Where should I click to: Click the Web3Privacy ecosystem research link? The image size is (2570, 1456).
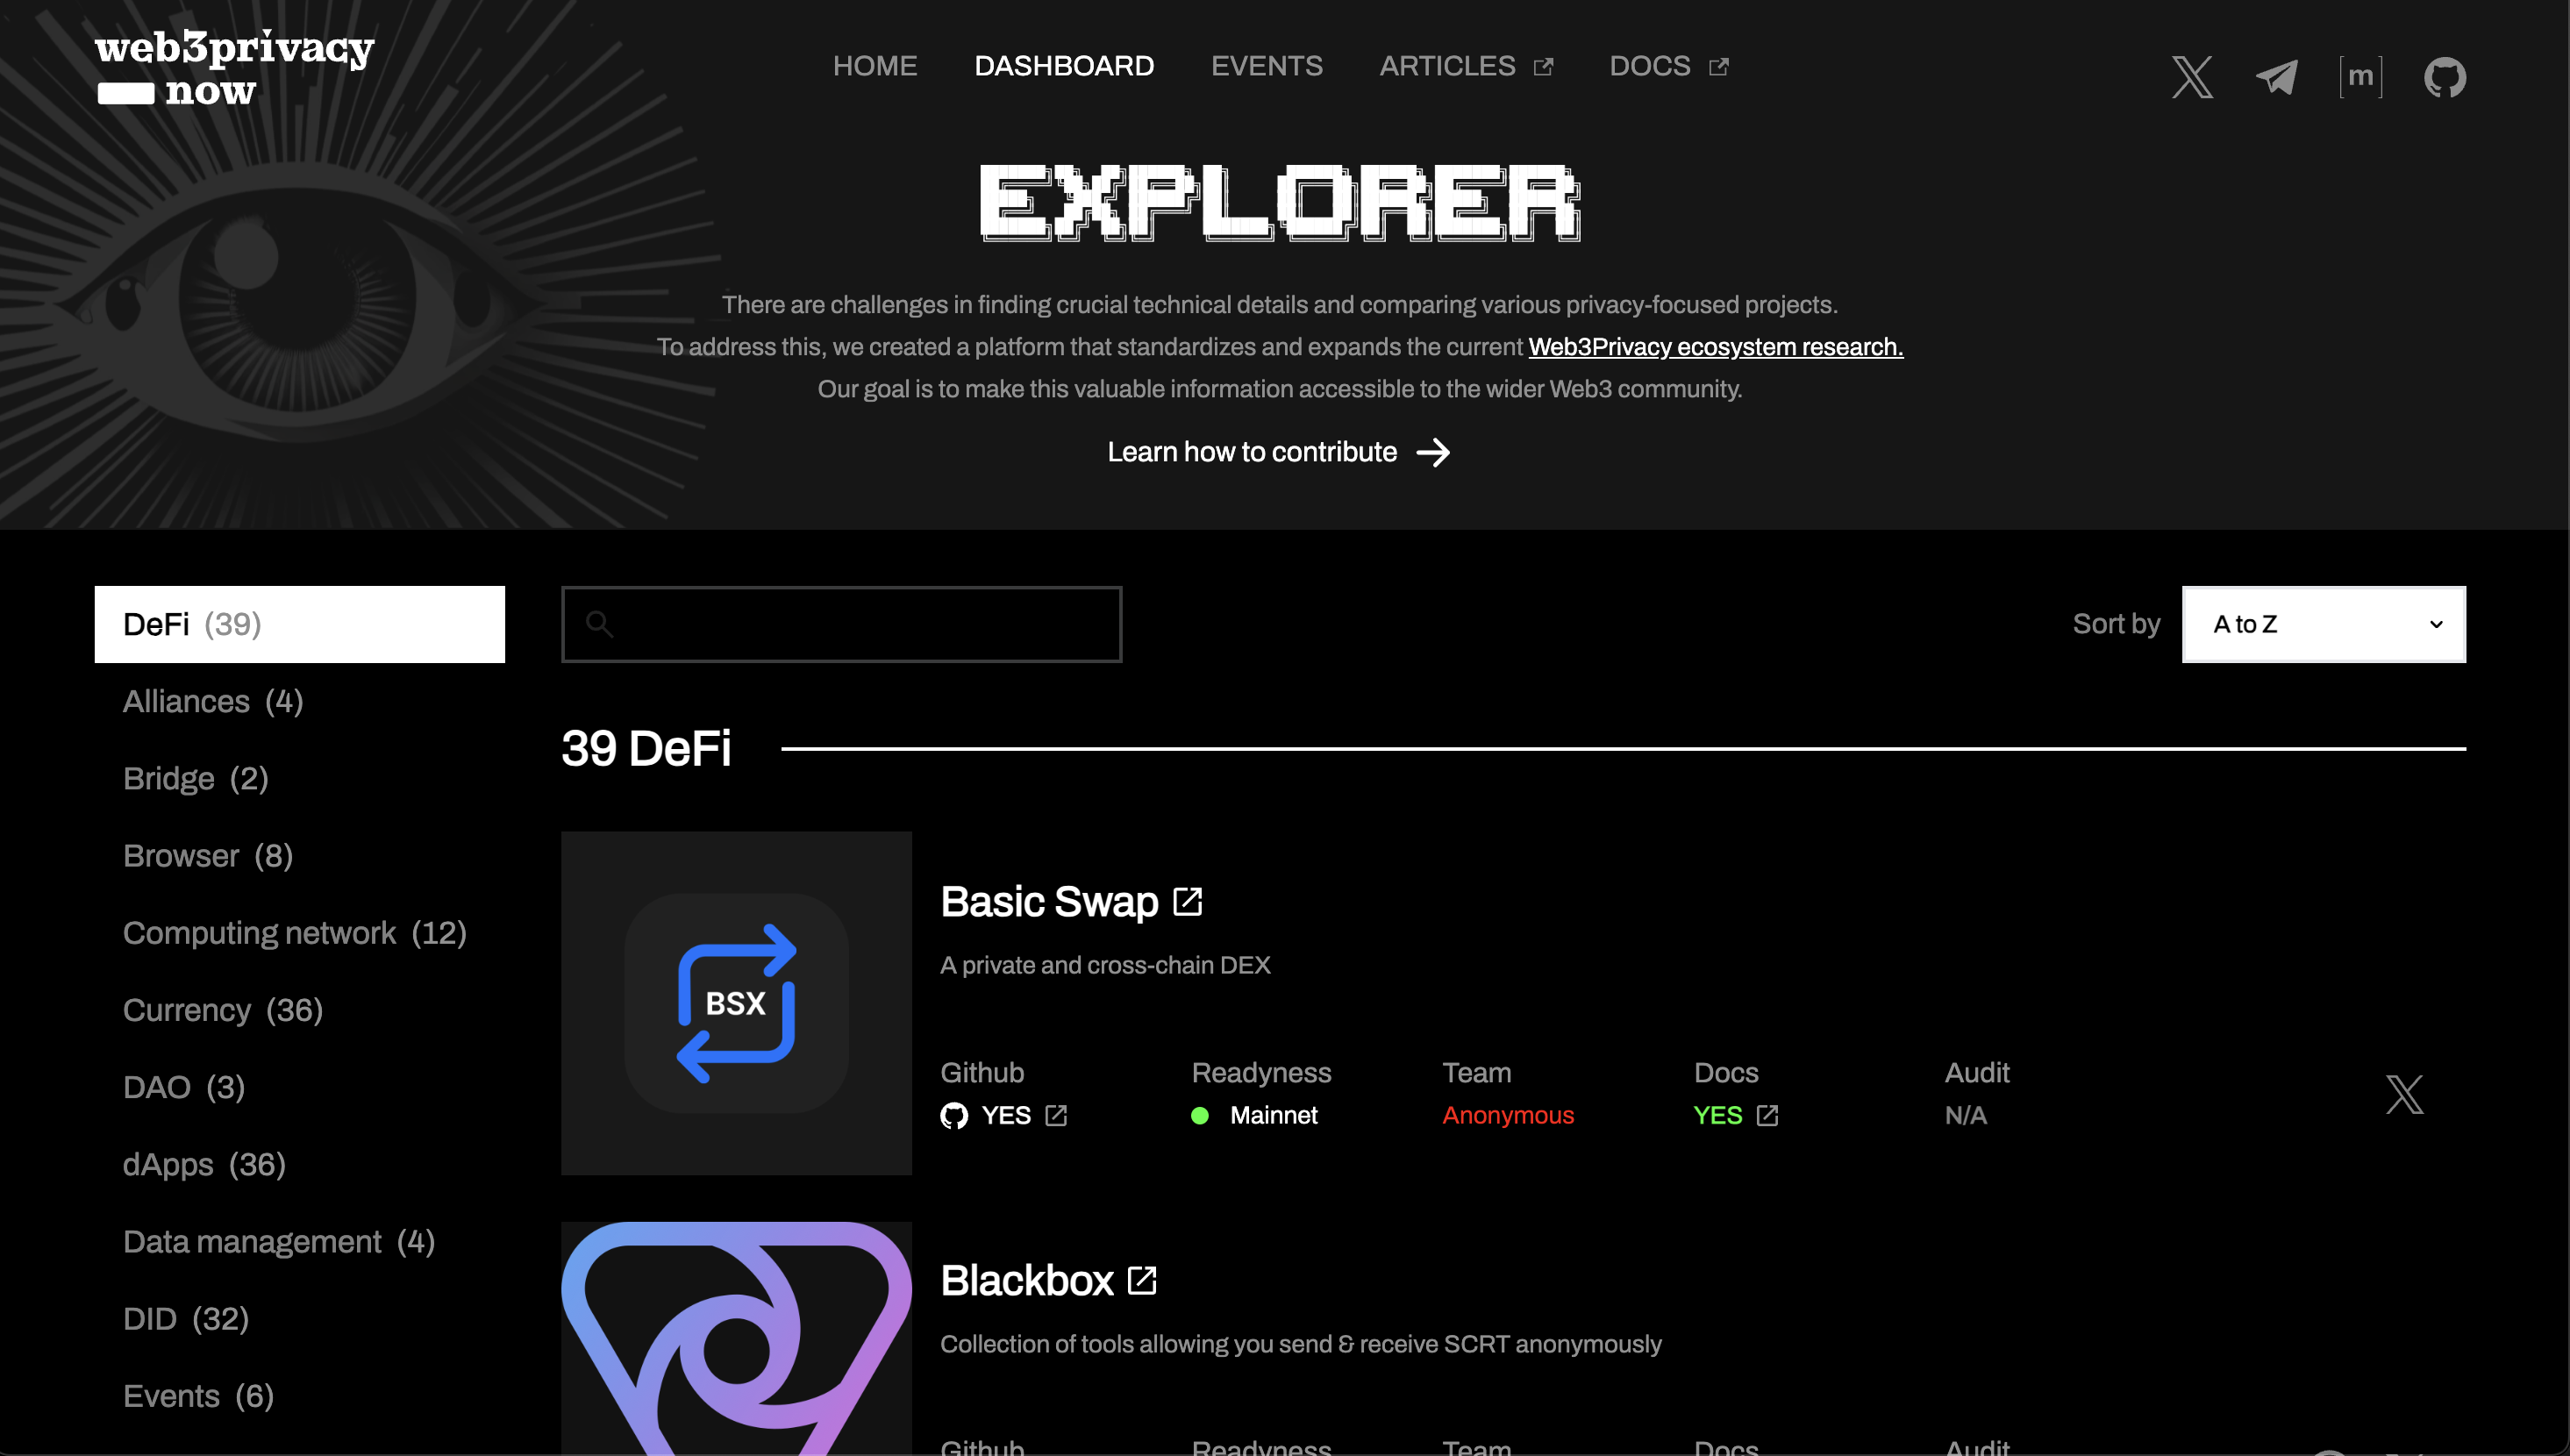pyautogui.click(x=1715, y=347)
